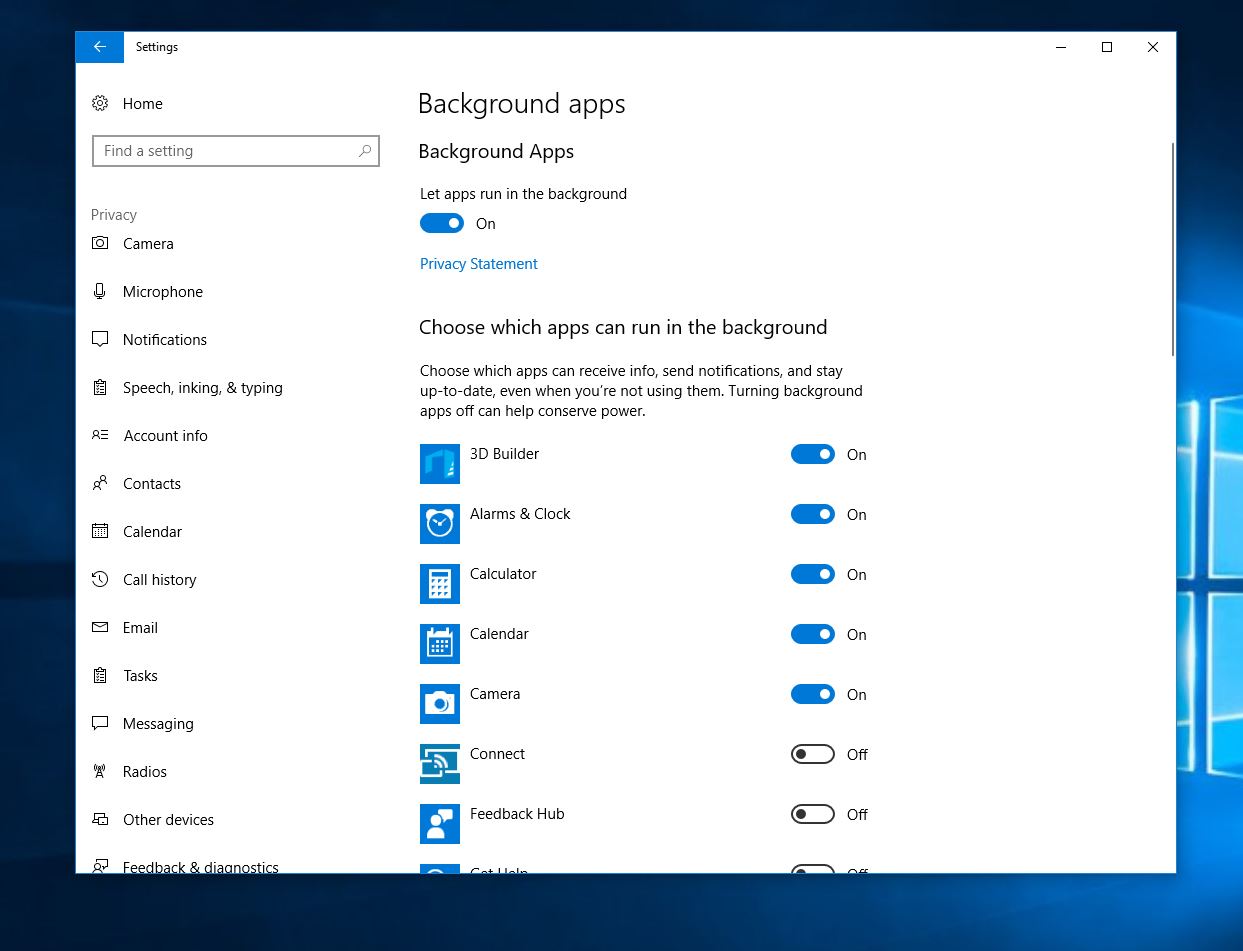Turn on Feedback Hub background toggle
1243x951 pixels.
pyautogui.click(x=812, y=814)
